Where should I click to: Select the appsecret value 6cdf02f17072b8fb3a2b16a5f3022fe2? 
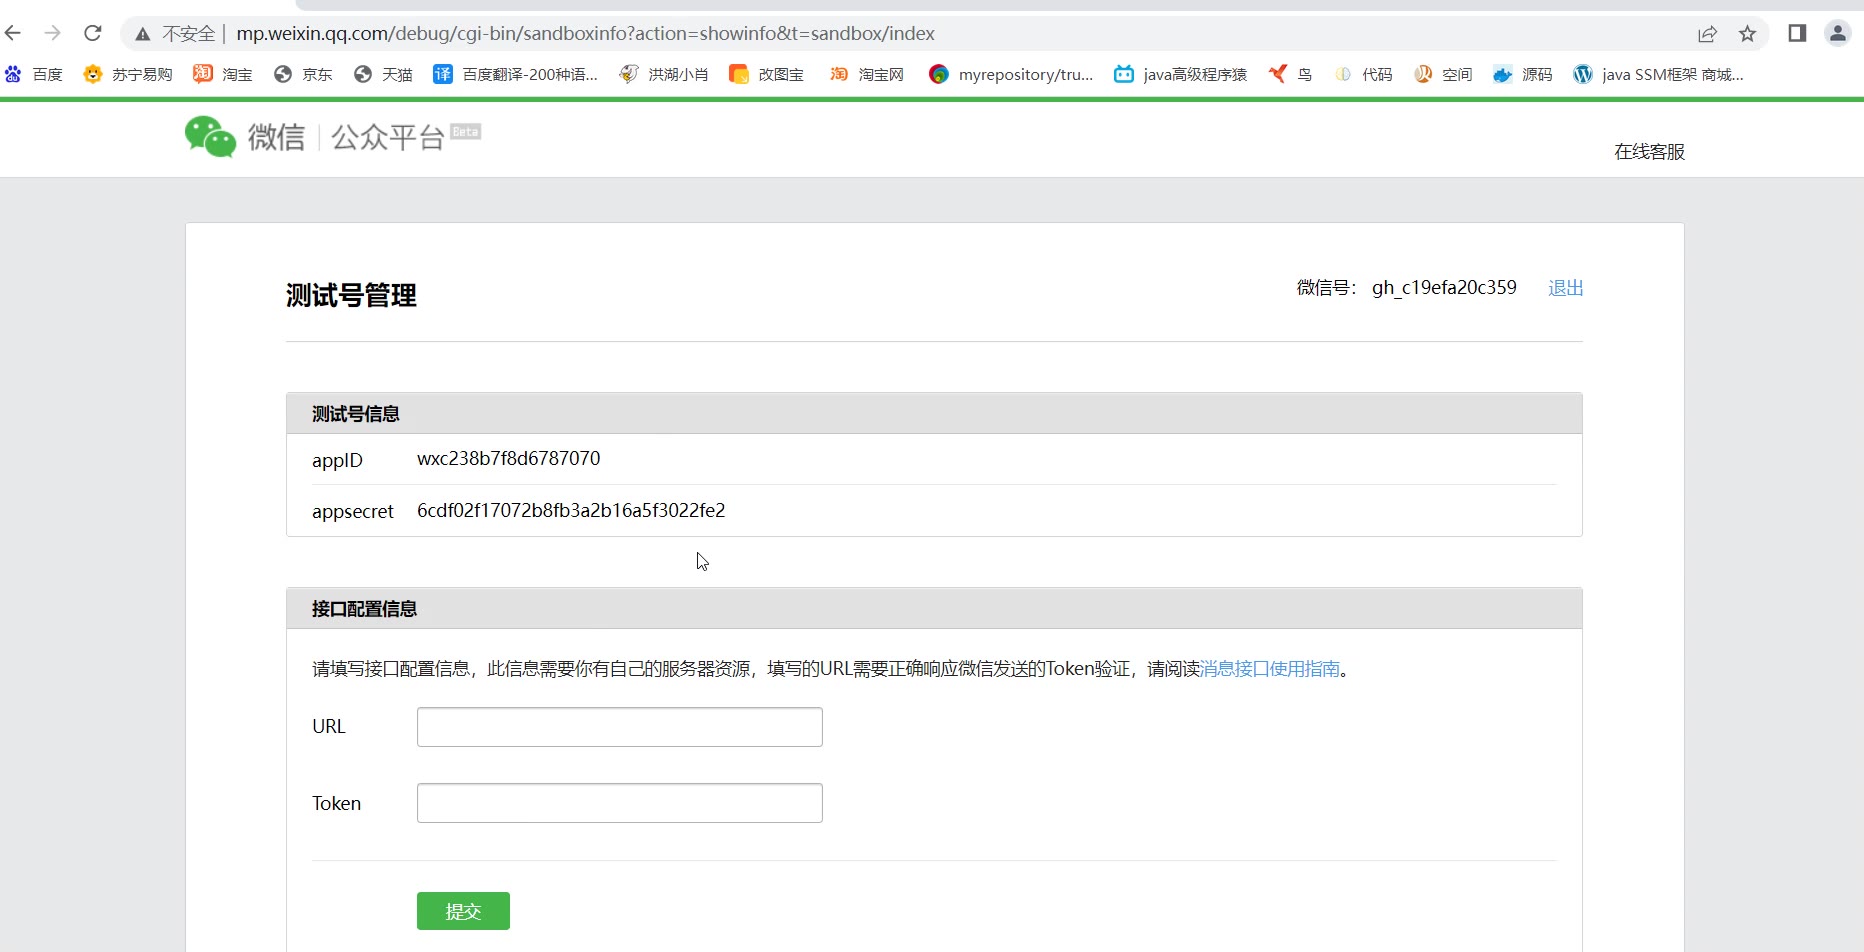pyautogui.click(x=571, y=510)
